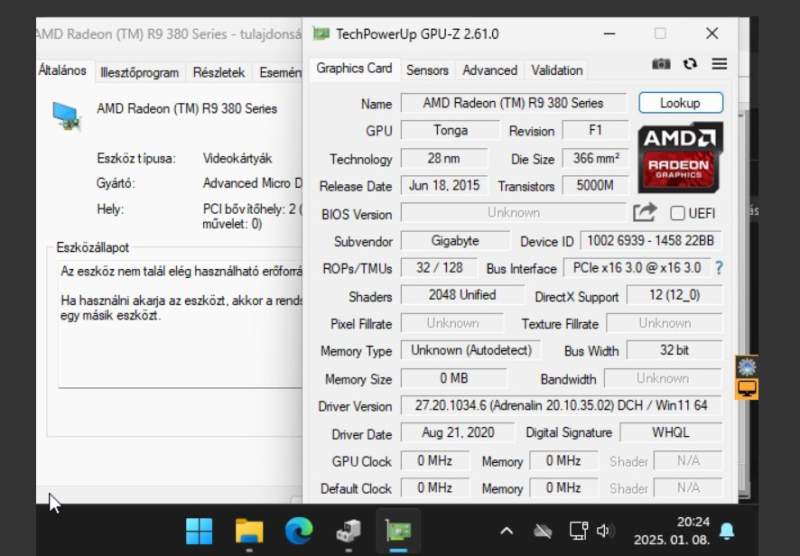
Task: Click the Device ID 1002 6939 value
Action: coord(651,240)
